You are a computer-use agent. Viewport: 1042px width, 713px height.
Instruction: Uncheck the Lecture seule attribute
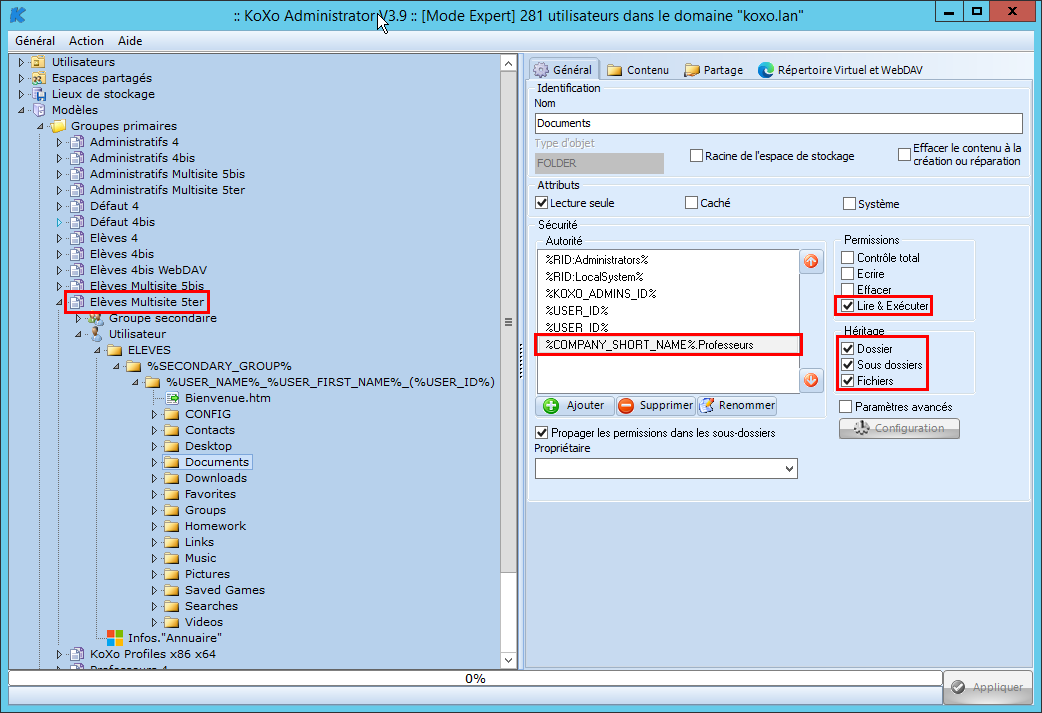point(542,203)
